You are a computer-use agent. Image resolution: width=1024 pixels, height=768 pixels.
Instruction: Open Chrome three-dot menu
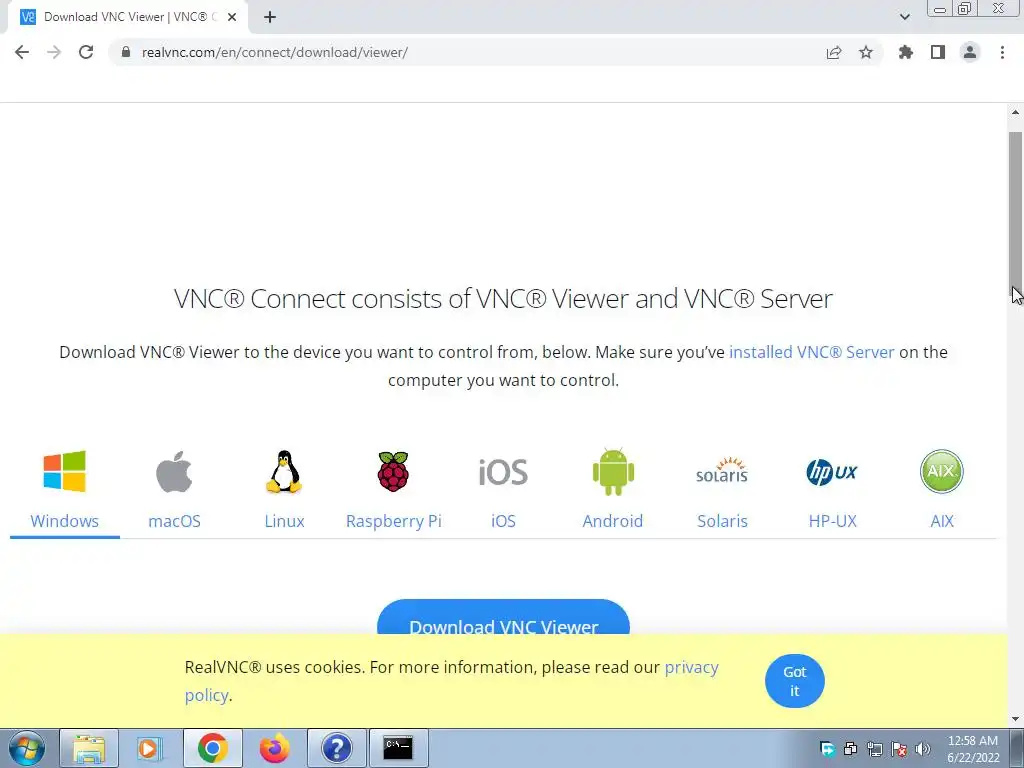click(x=1002, y=52)
